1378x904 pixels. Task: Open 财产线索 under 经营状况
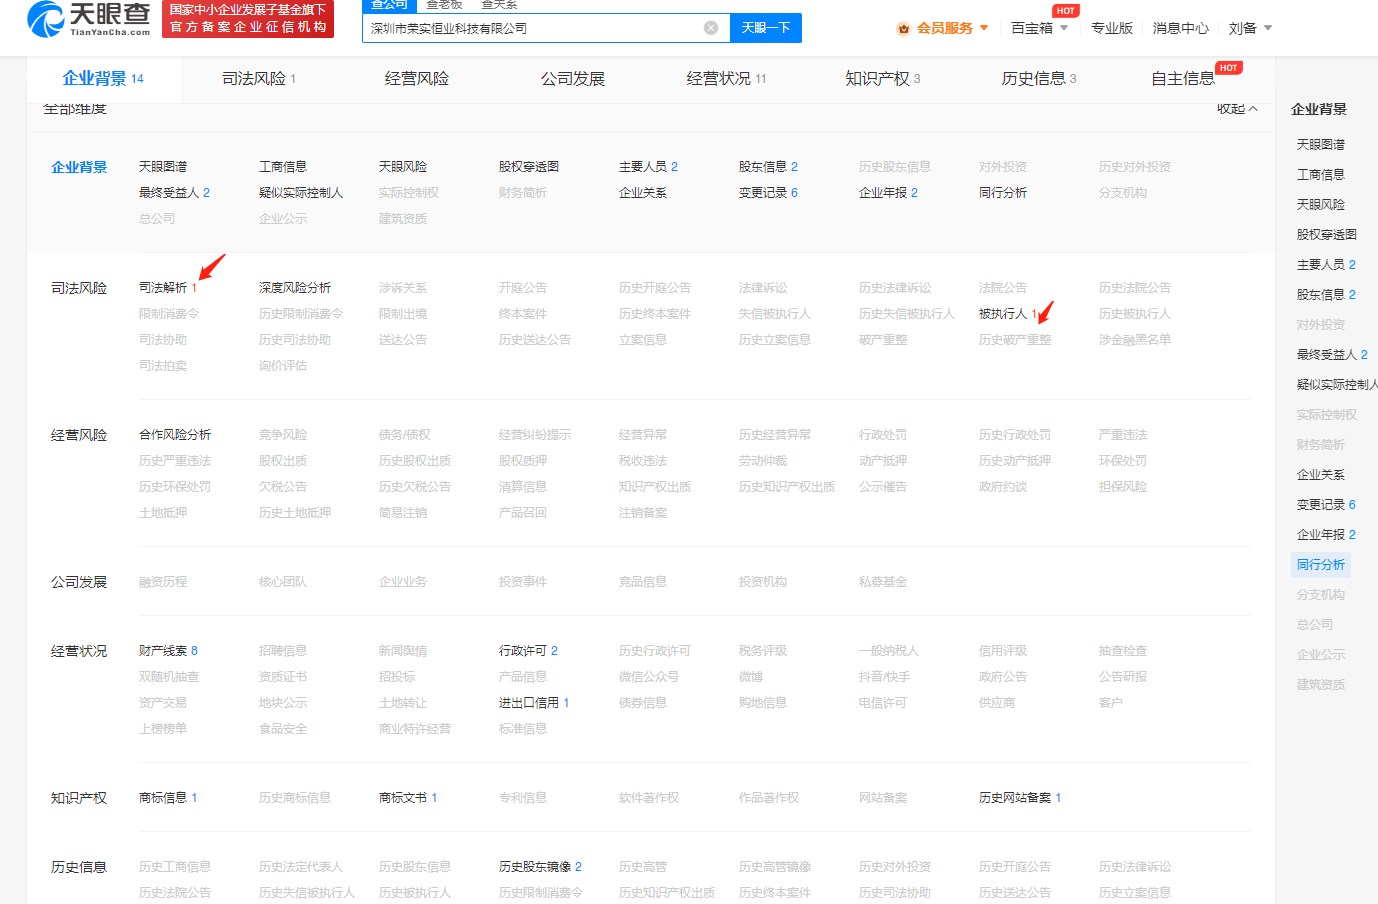[x=163, y=651]
